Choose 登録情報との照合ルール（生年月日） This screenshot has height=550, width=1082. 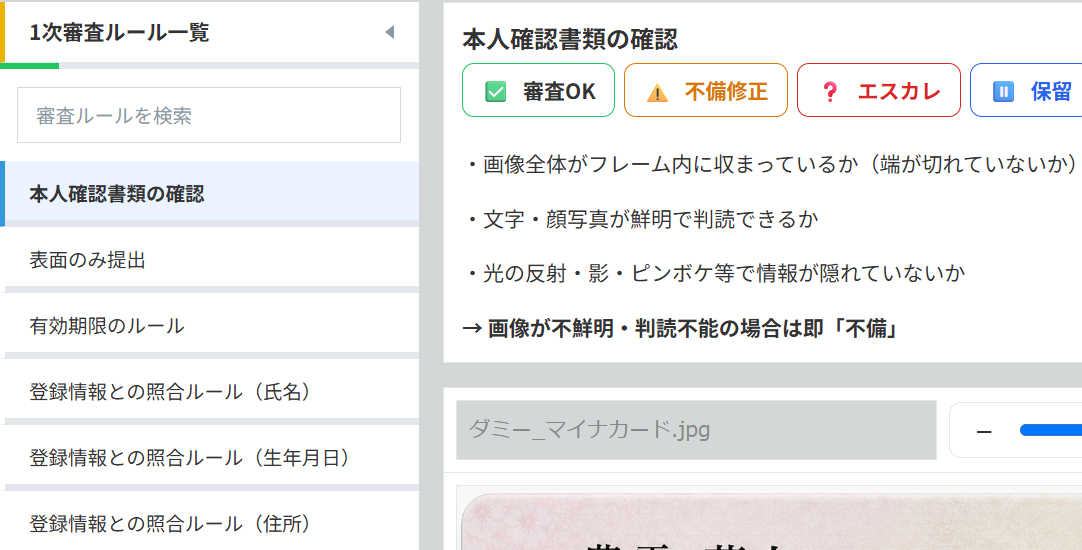pos(210,457)
